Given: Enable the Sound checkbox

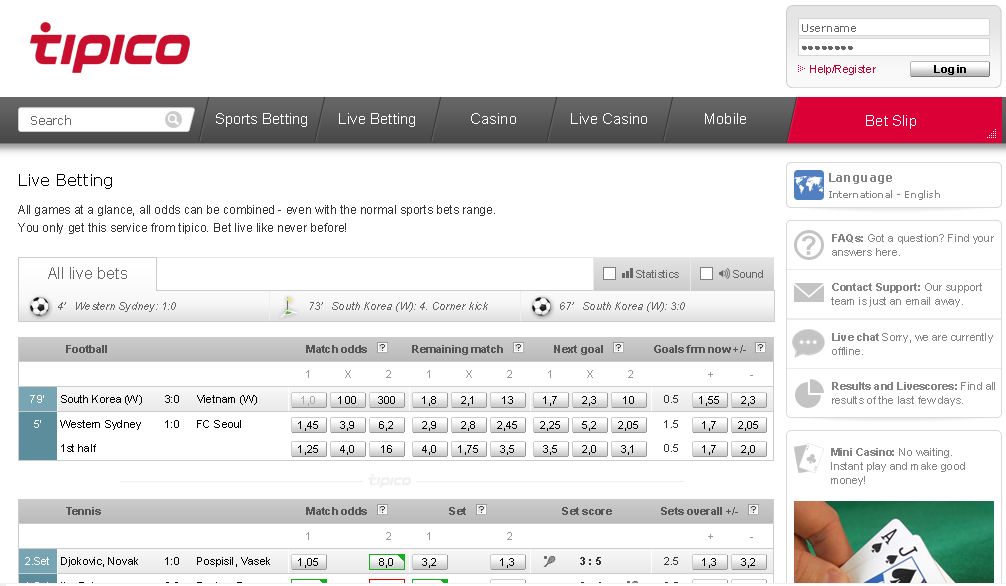Looking at the screenshot, I should click(x=706, y=273).
